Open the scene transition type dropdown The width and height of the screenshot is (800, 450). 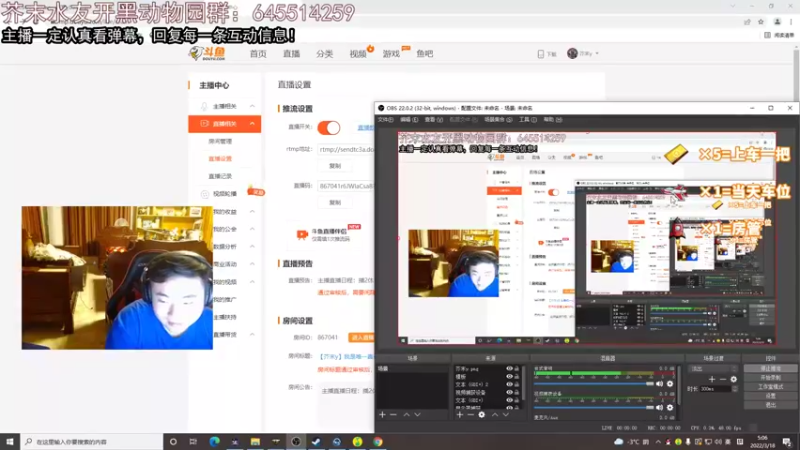pyautogui.click(x=714, y=368)
